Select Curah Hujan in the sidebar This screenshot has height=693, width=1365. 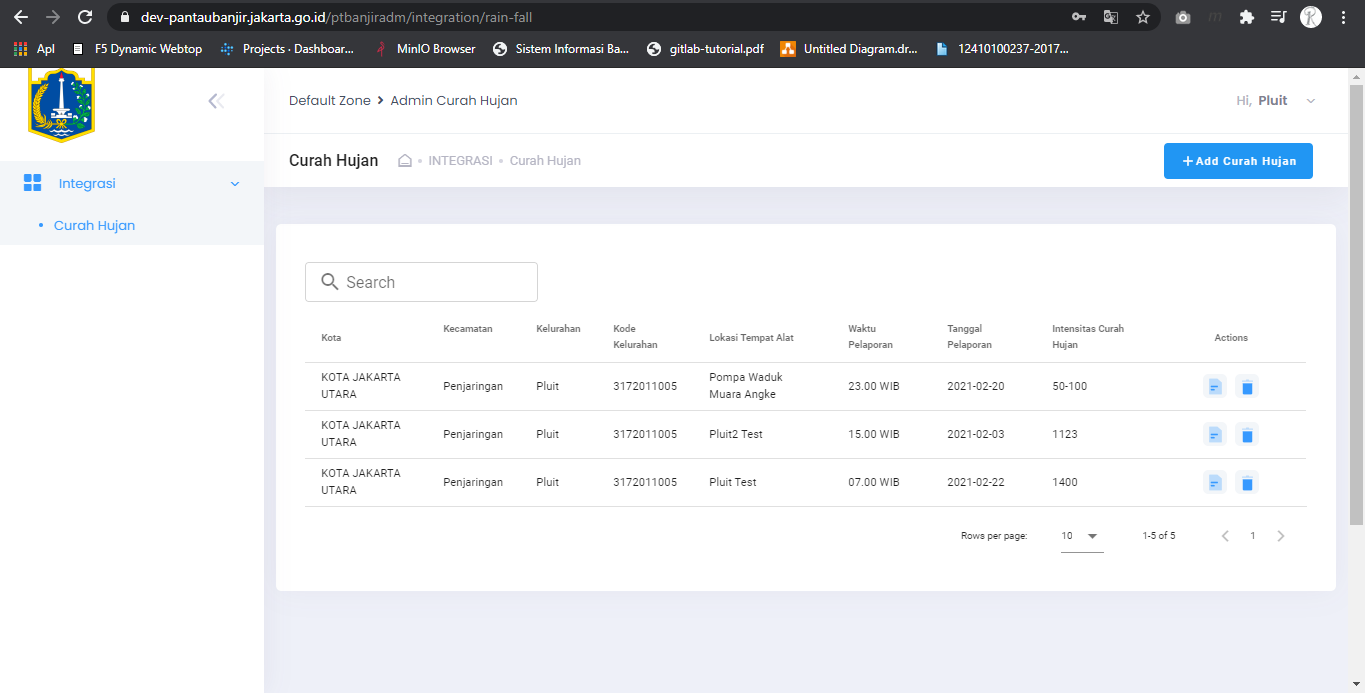[94, 226]
